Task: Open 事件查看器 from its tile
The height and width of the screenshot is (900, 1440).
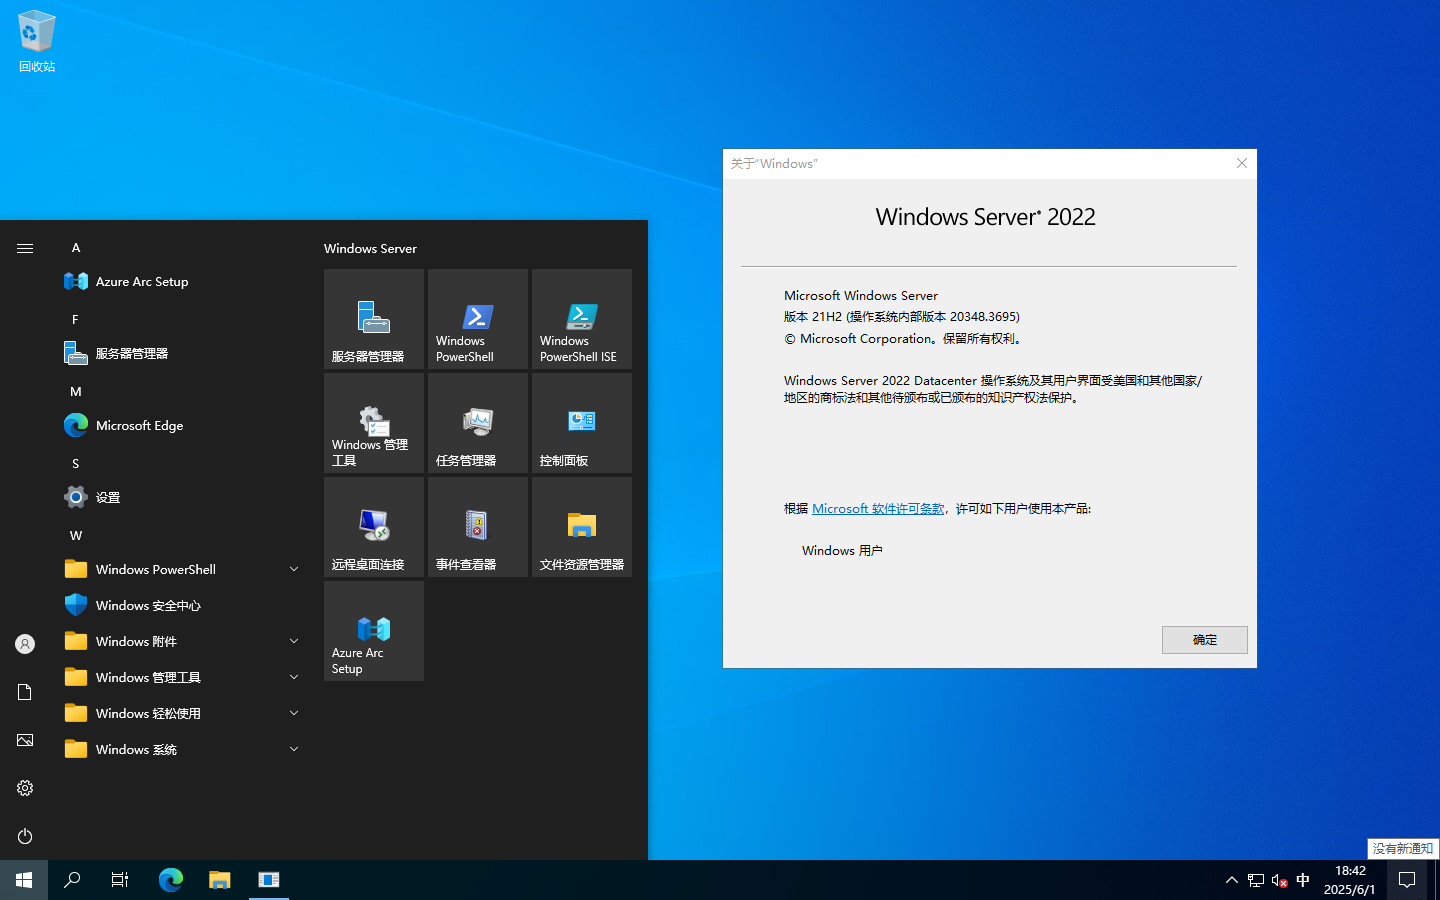Action: click(x=477, y=527)
